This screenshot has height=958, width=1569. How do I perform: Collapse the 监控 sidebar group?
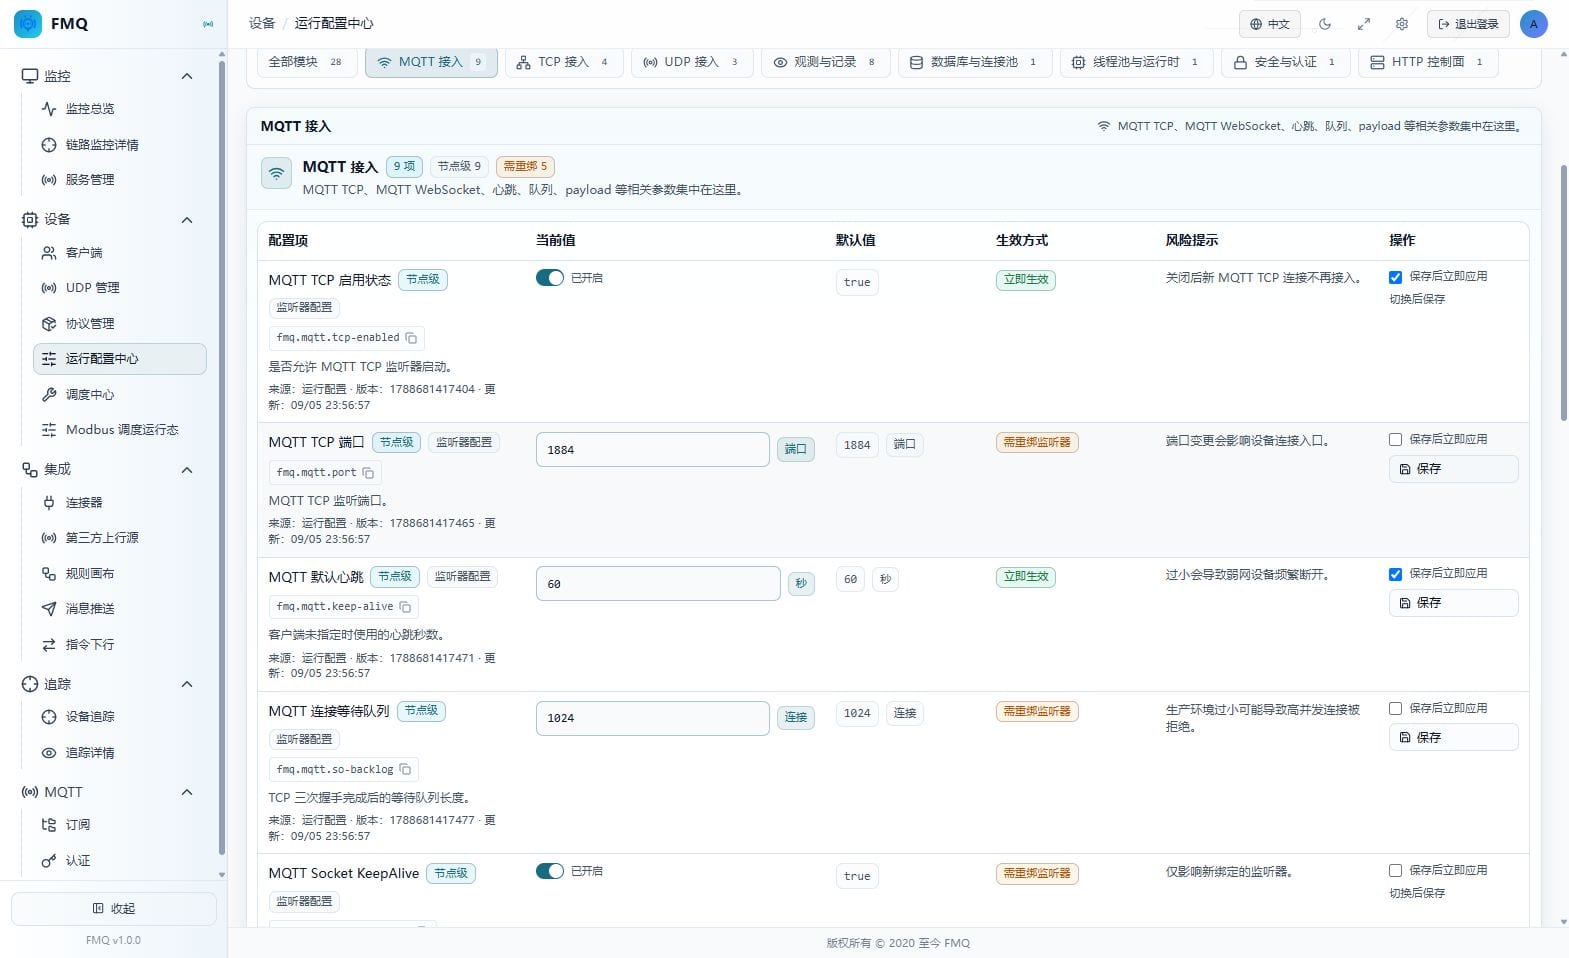coord(187,76)
